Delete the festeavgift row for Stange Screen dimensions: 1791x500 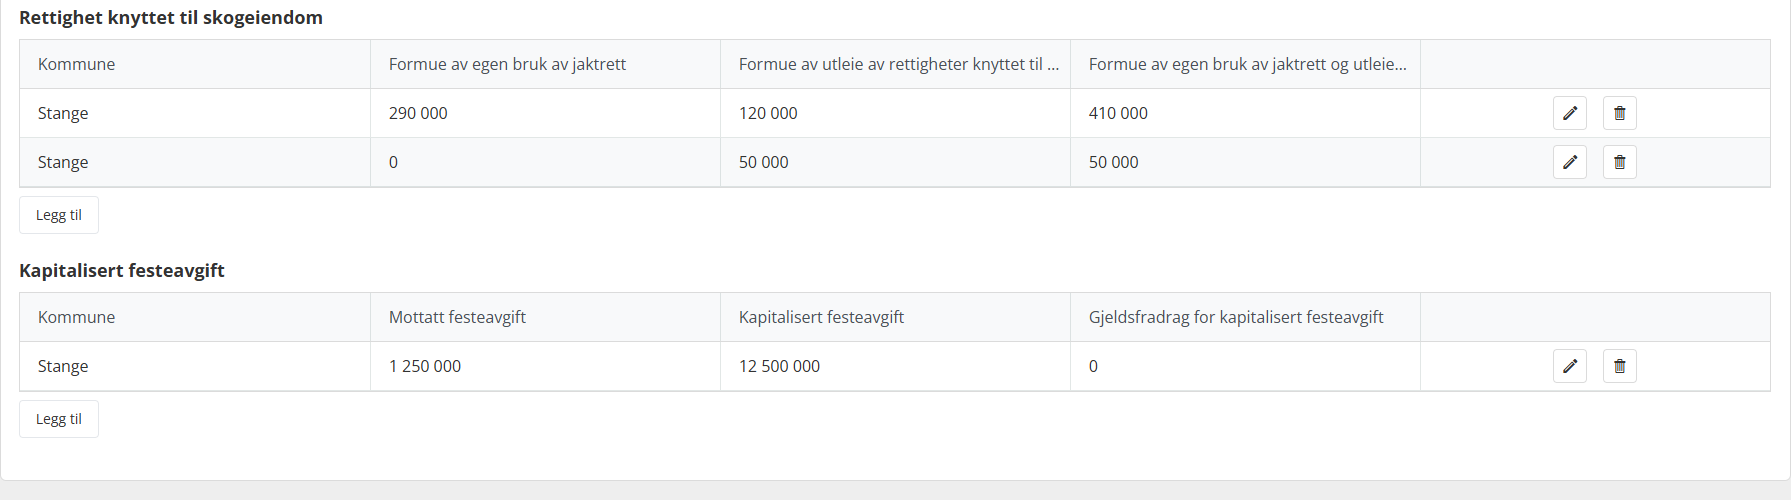tap(1620, 366)
